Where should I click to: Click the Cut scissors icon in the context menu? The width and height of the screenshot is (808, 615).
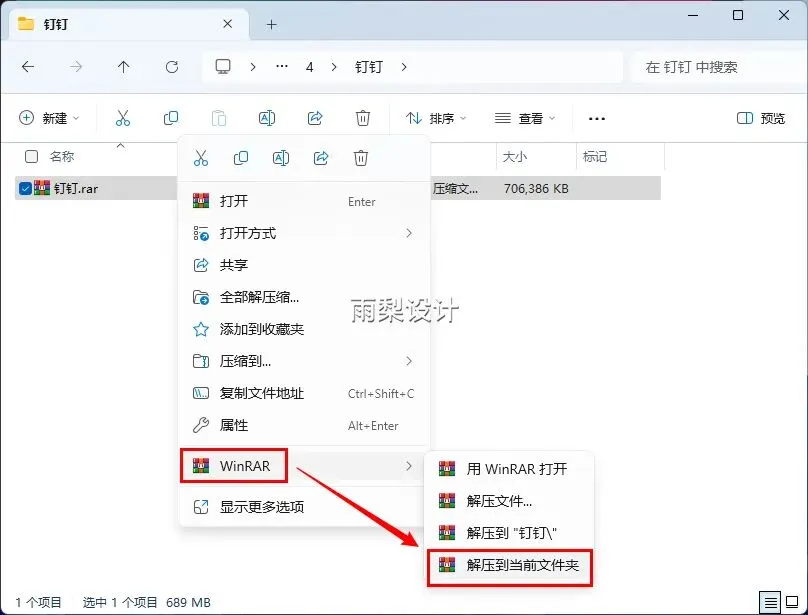[201, 158]
